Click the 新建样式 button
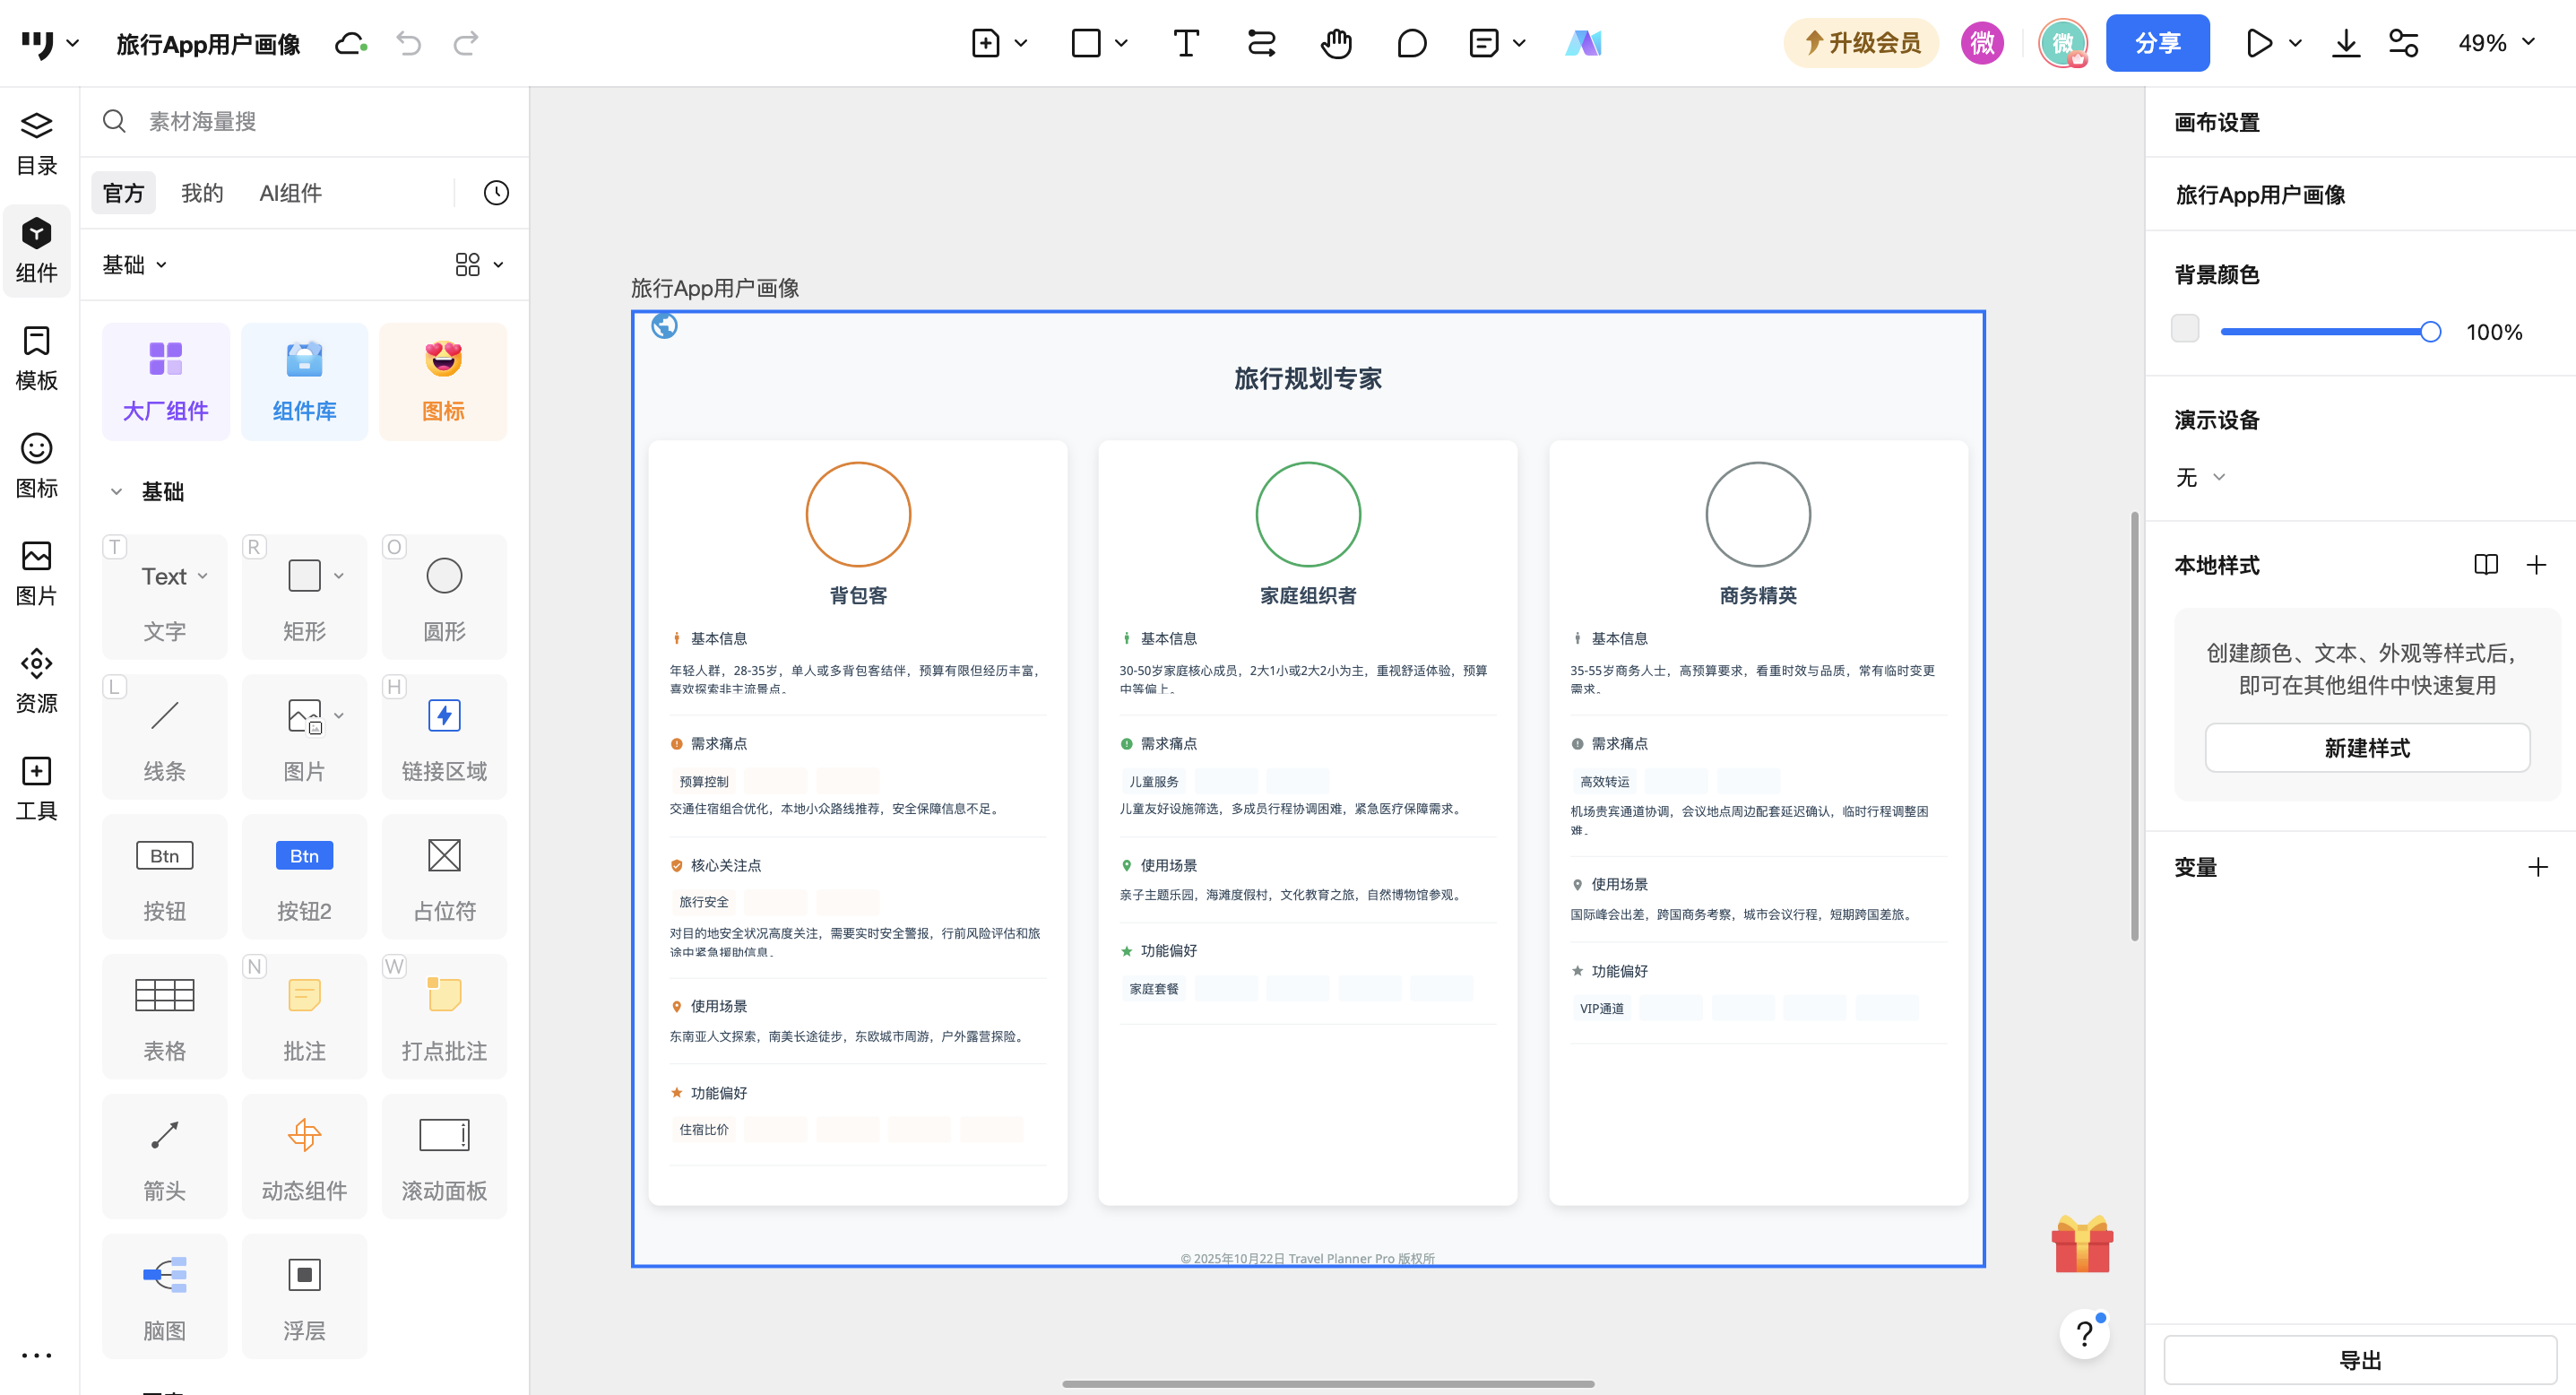Image resolution: width=2576 pixels, height=1395 pixels. pos(2366,747)
